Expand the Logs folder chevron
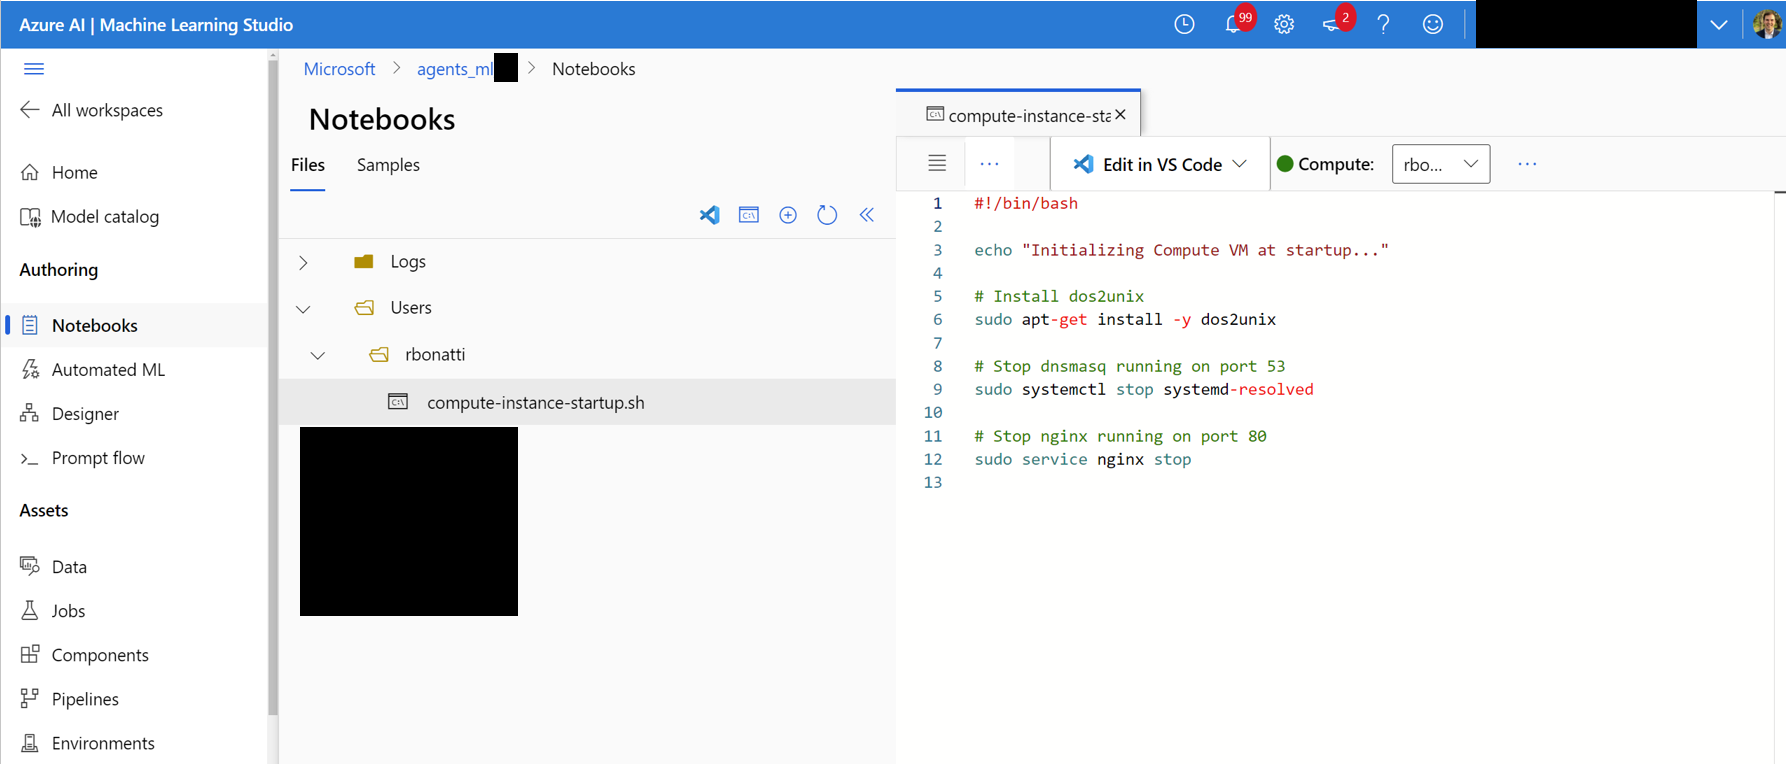Viewport: 1786px width, 764px height. [x=303, y=262]
